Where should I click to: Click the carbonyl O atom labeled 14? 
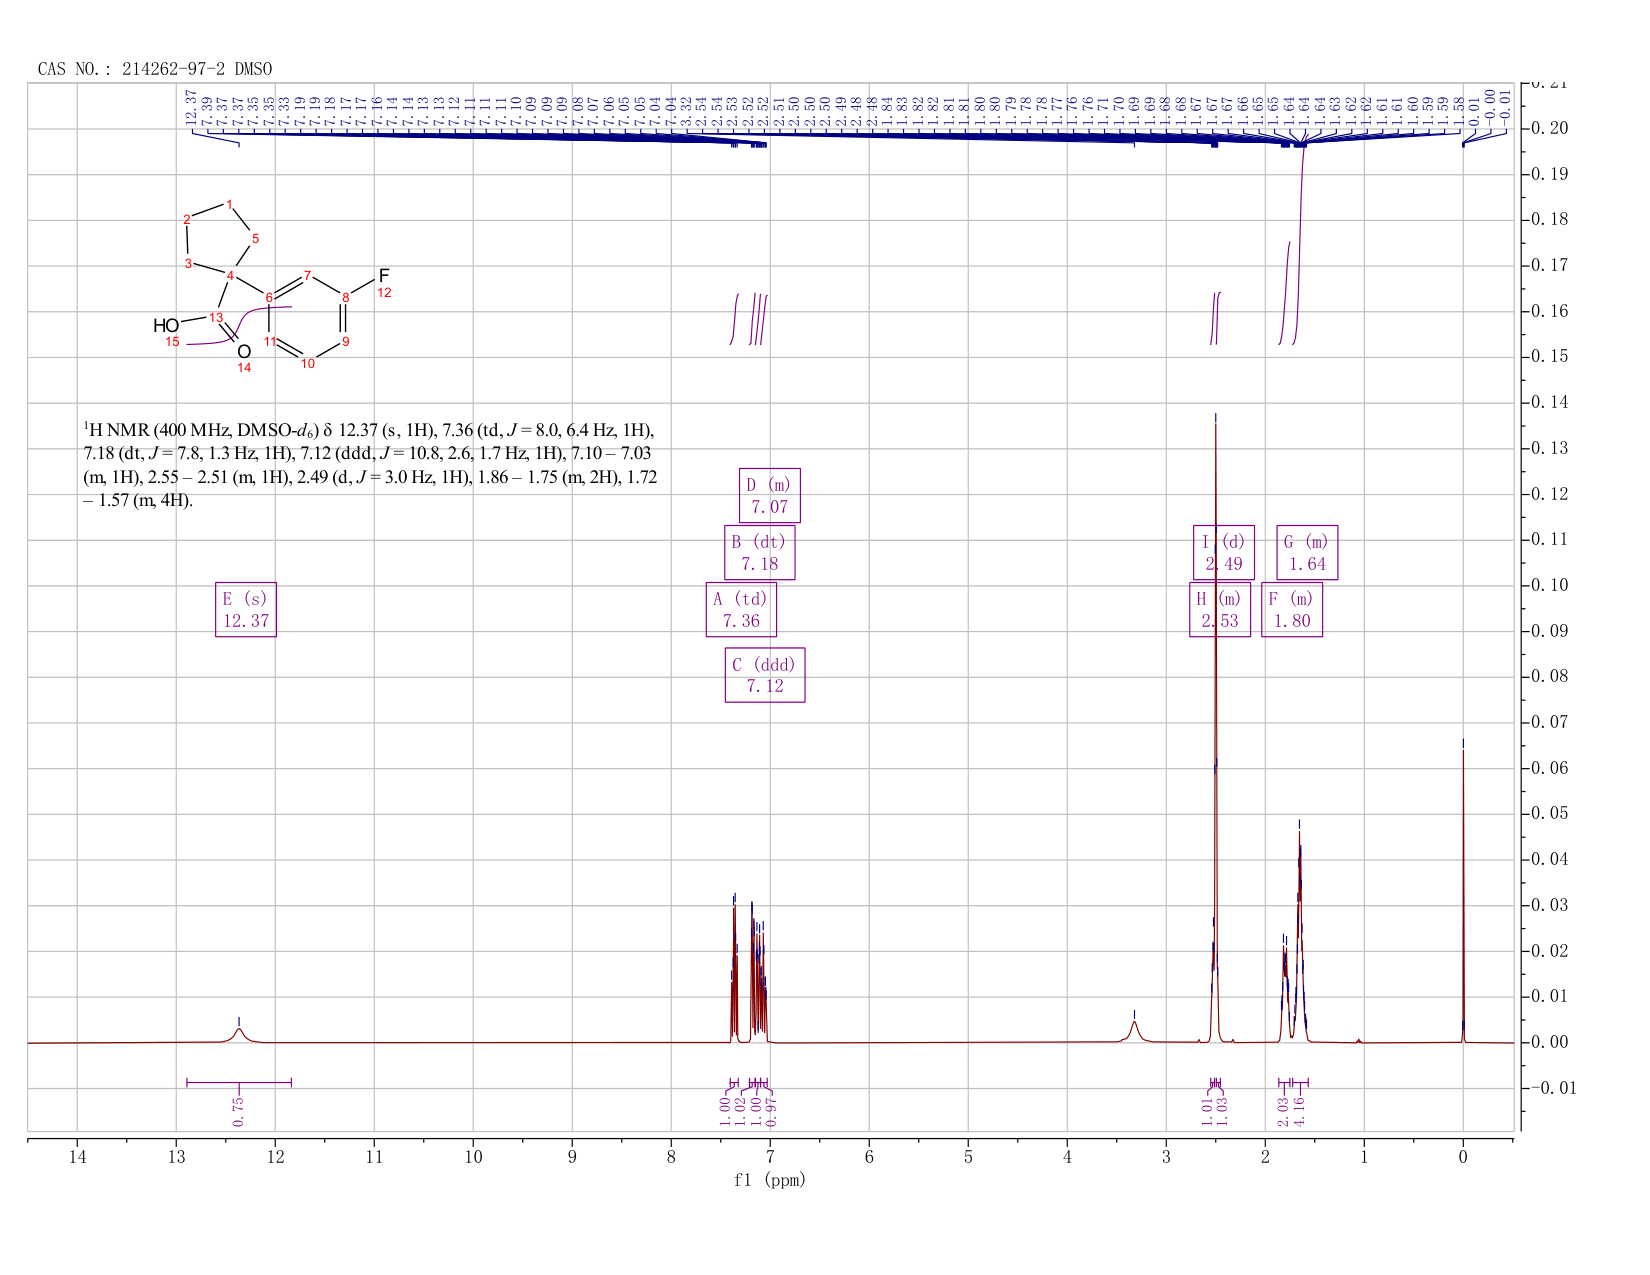pyautogui.click(x=244, y=352)
